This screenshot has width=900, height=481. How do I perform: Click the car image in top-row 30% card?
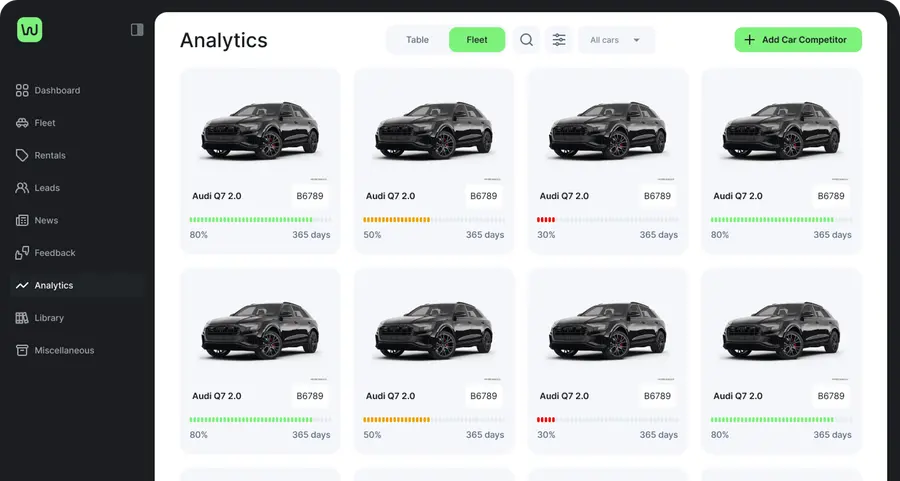607,131
